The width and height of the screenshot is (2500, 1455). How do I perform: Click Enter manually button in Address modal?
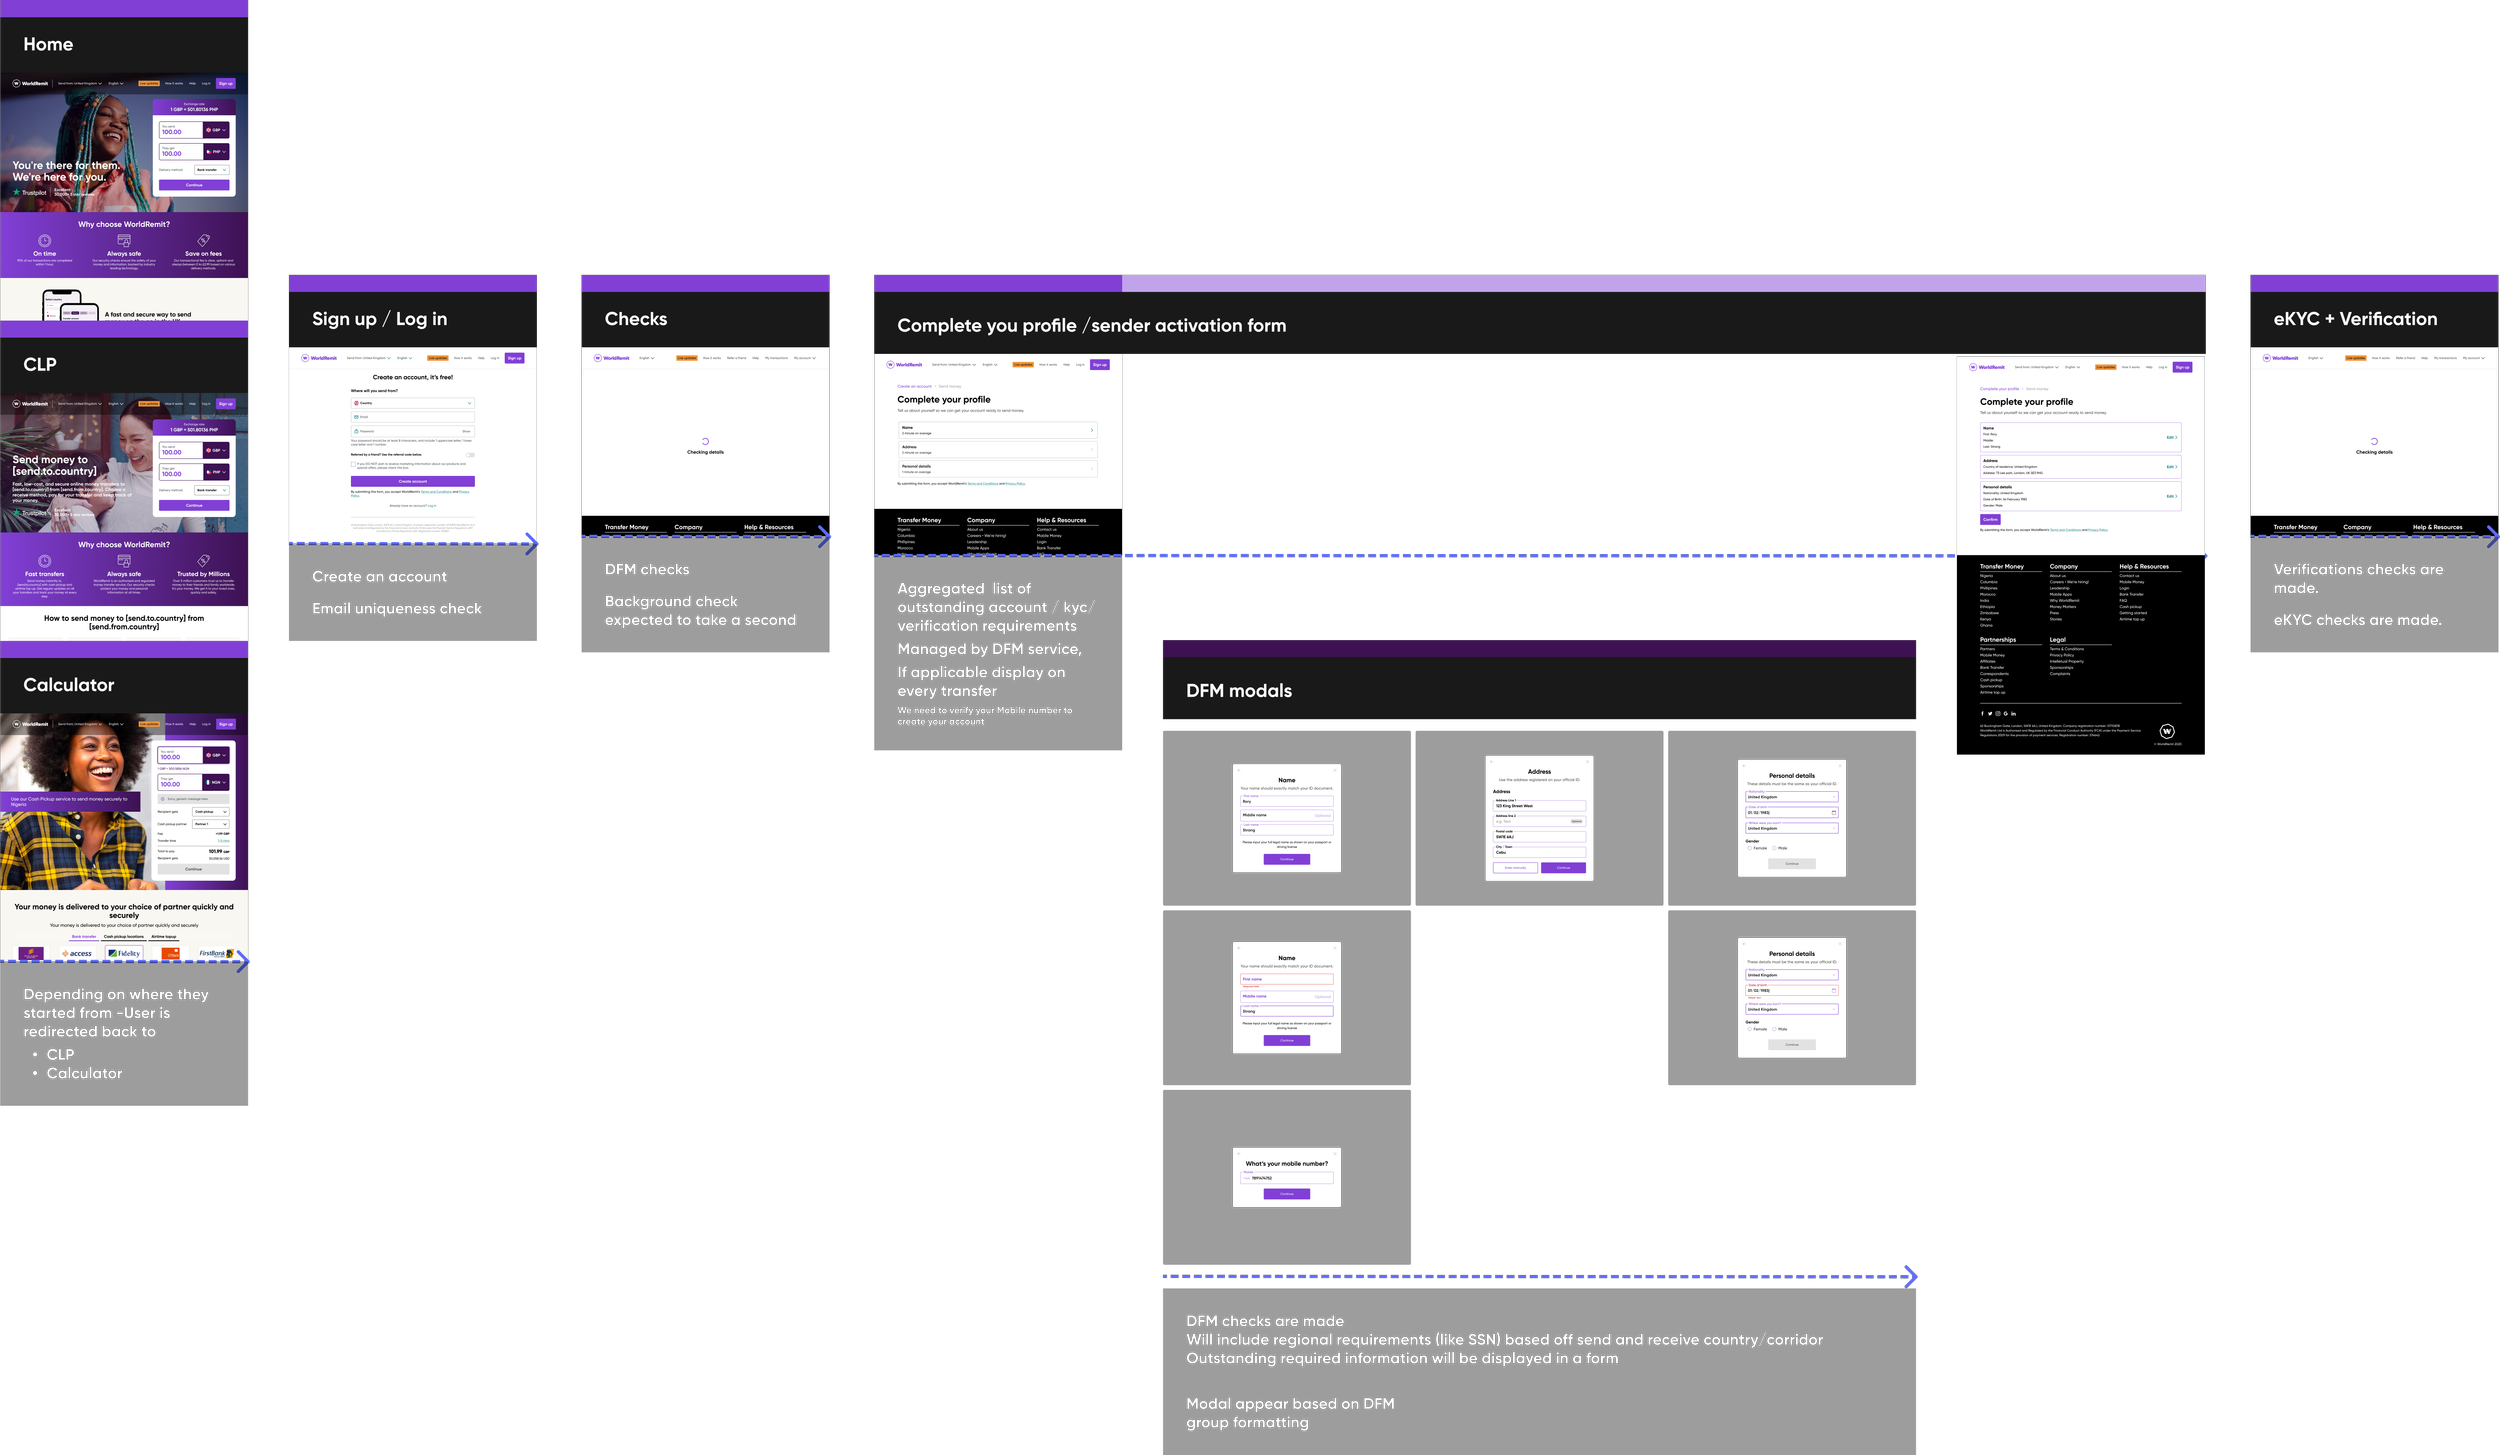(x=1515, y=868)
